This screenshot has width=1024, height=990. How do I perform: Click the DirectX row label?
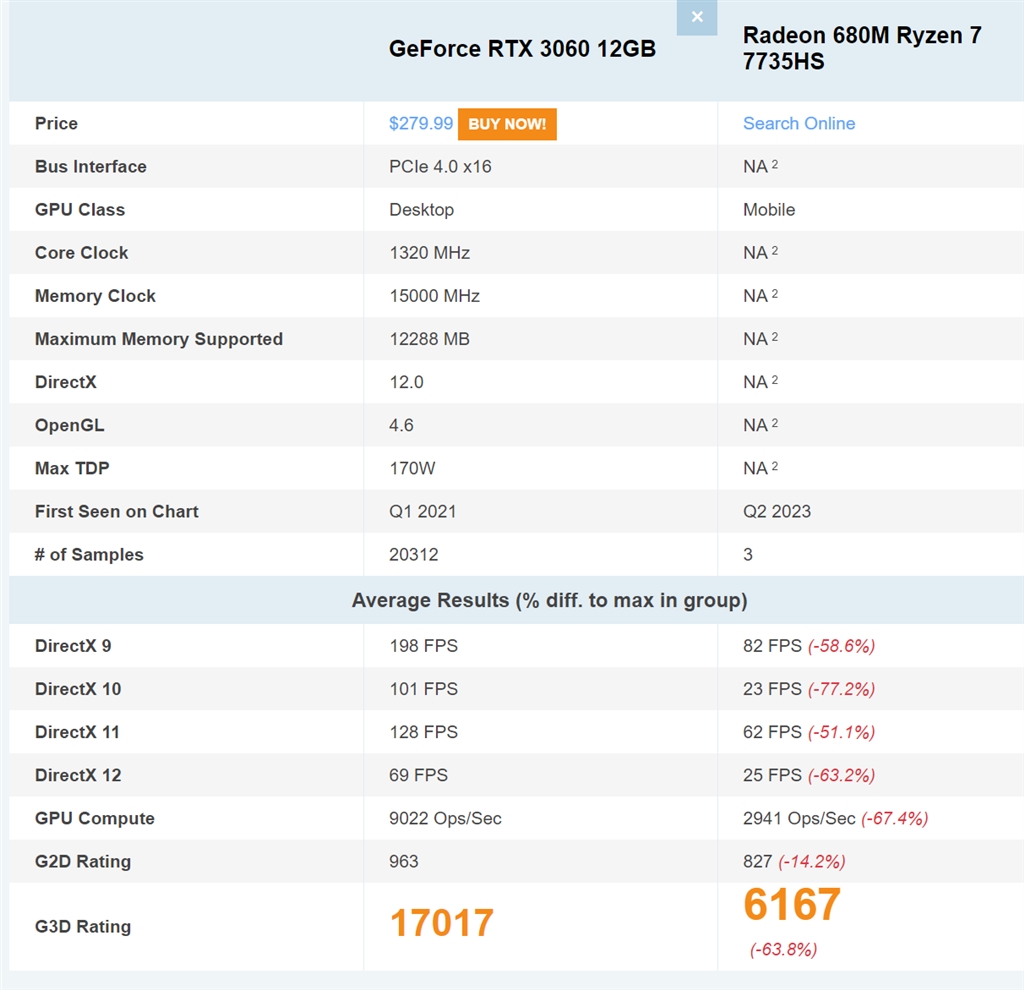click(65, 382)
